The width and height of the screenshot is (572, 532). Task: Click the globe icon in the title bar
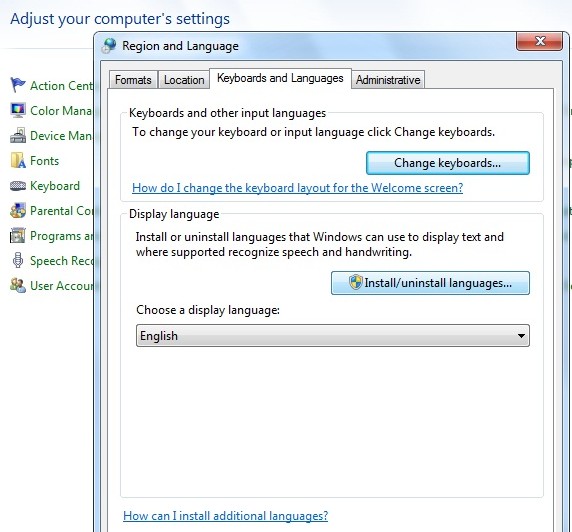click(x=109, y=46)
